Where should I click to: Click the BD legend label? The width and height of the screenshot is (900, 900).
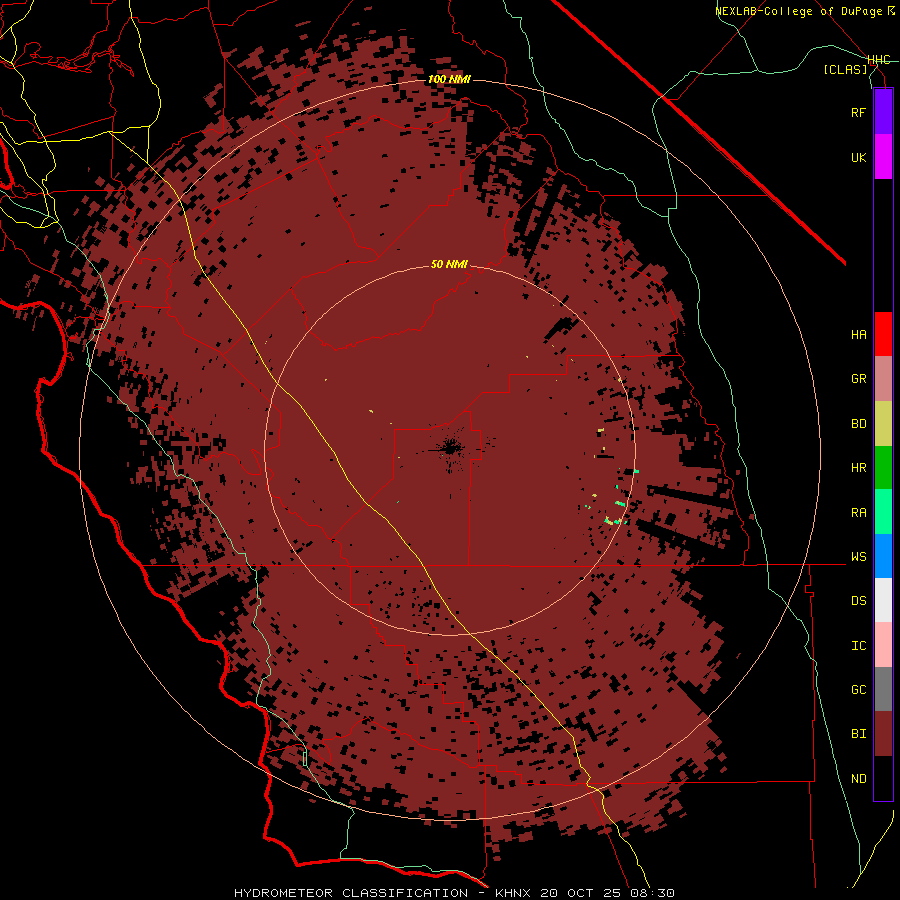point(858,424)
